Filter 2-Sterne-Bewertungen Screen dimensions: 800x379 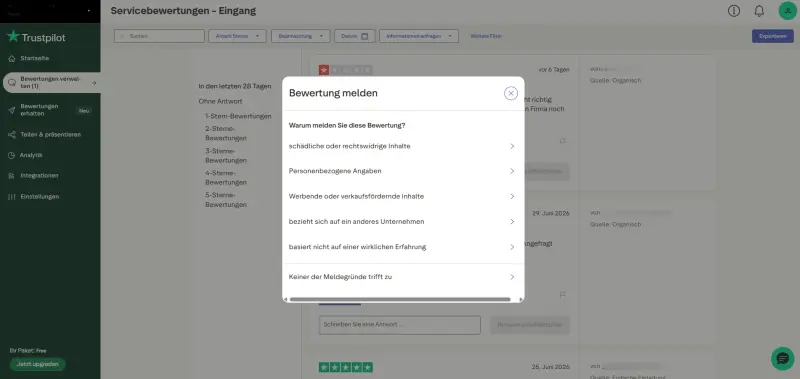226,133
